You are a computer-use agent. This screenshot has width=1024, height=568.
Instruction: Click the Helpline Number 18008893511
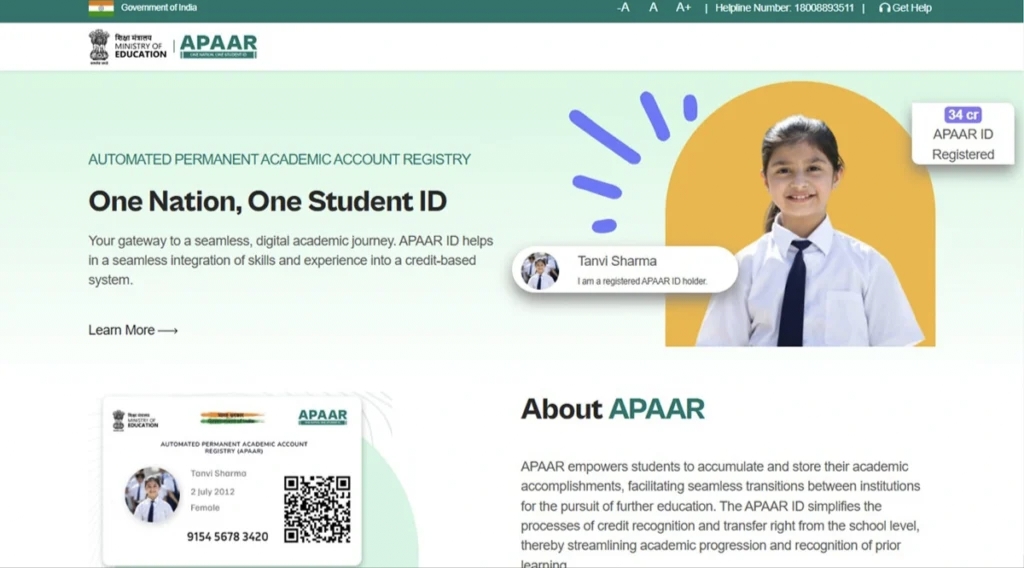(x=784, y=8)
